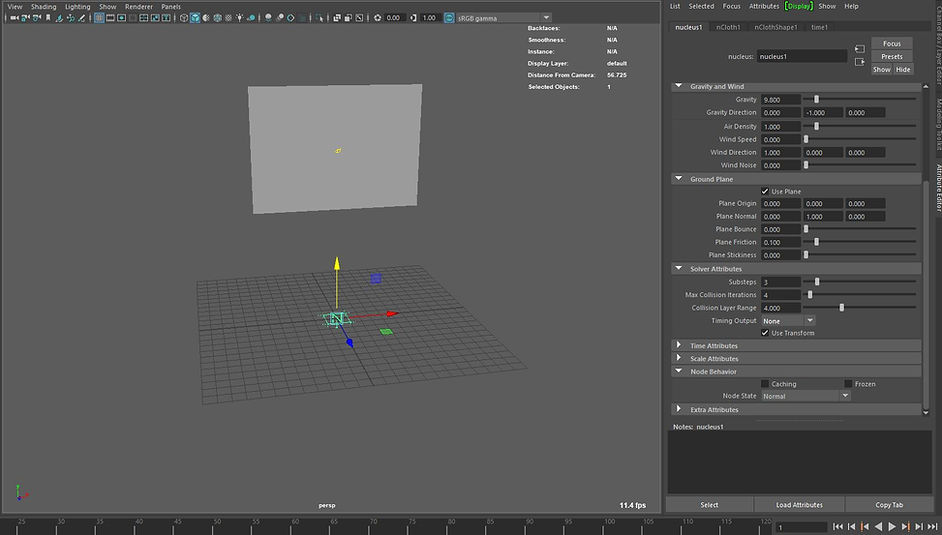The width and height of the screenshot is (942, 535).
Task: Toggle the use all lights bulb icon
Action: coord(240,18)
